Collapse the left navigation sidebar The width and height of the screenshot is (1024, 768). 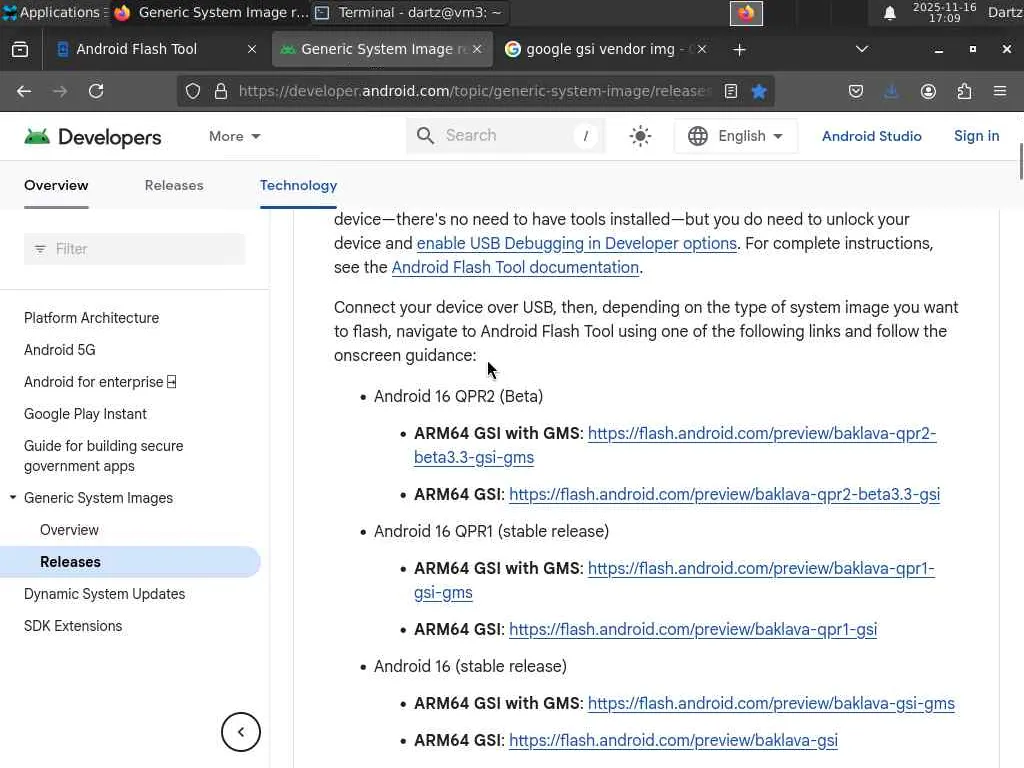pyautogui.click(x=241, y=732)
